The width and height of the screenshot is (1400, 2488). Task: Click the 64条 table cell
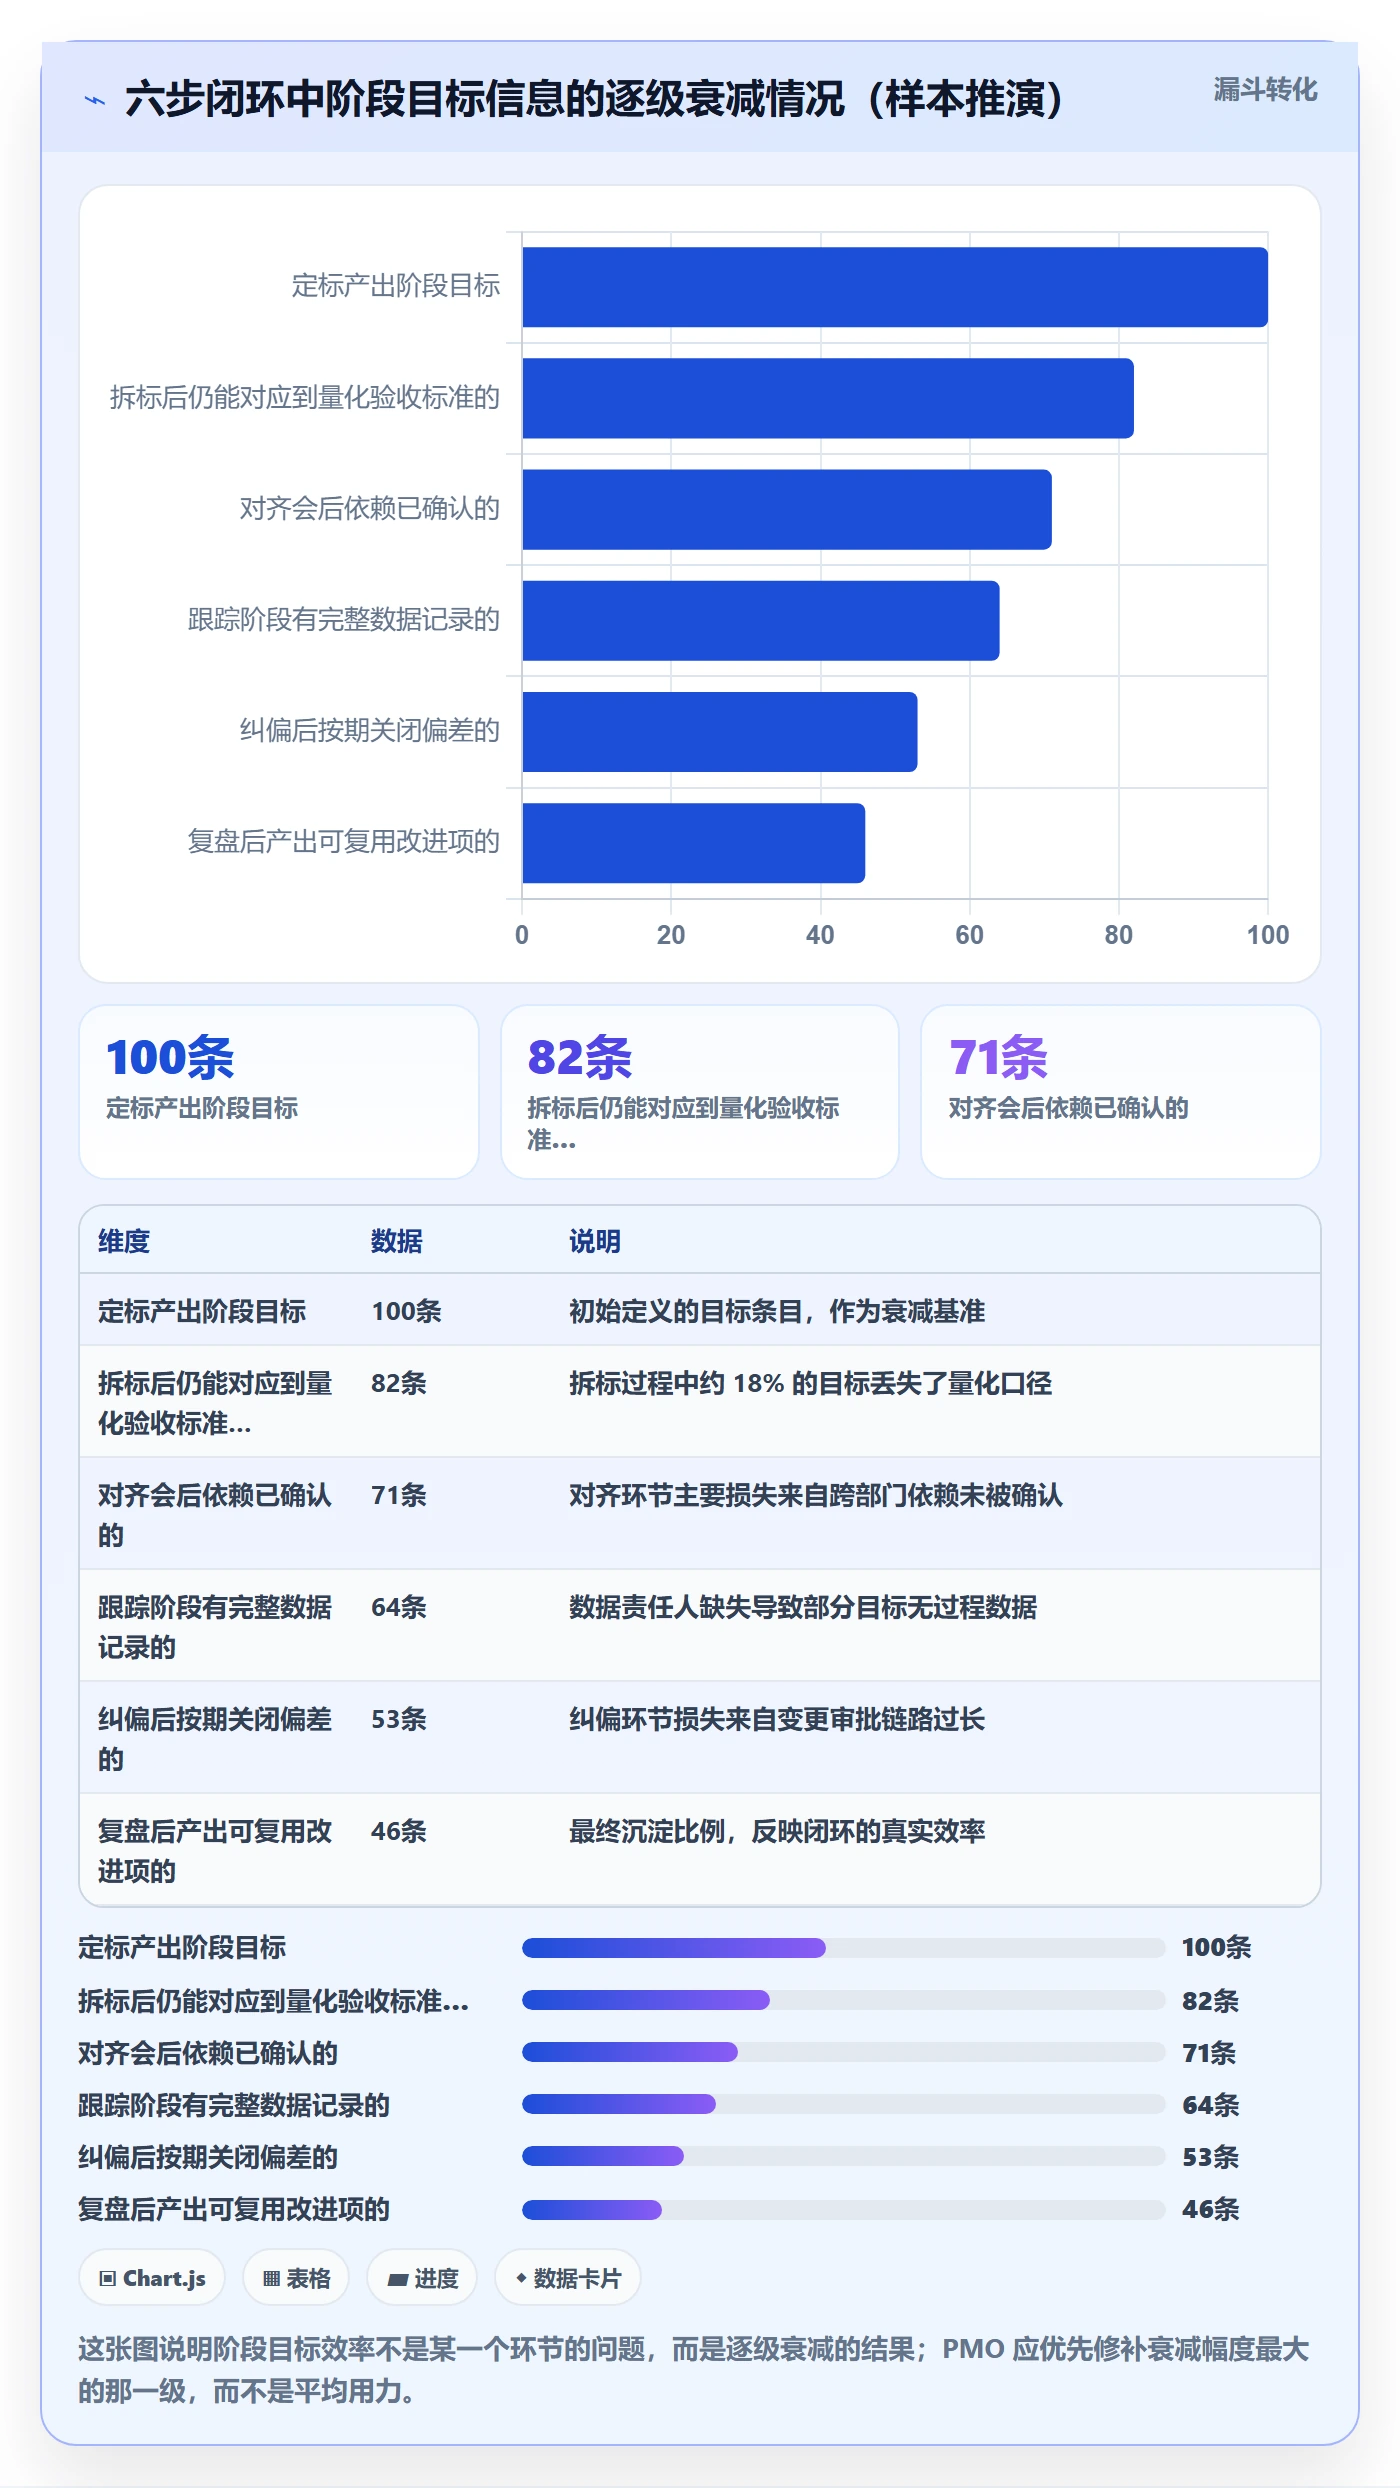pyautogui.click(x=399, y=1607)
